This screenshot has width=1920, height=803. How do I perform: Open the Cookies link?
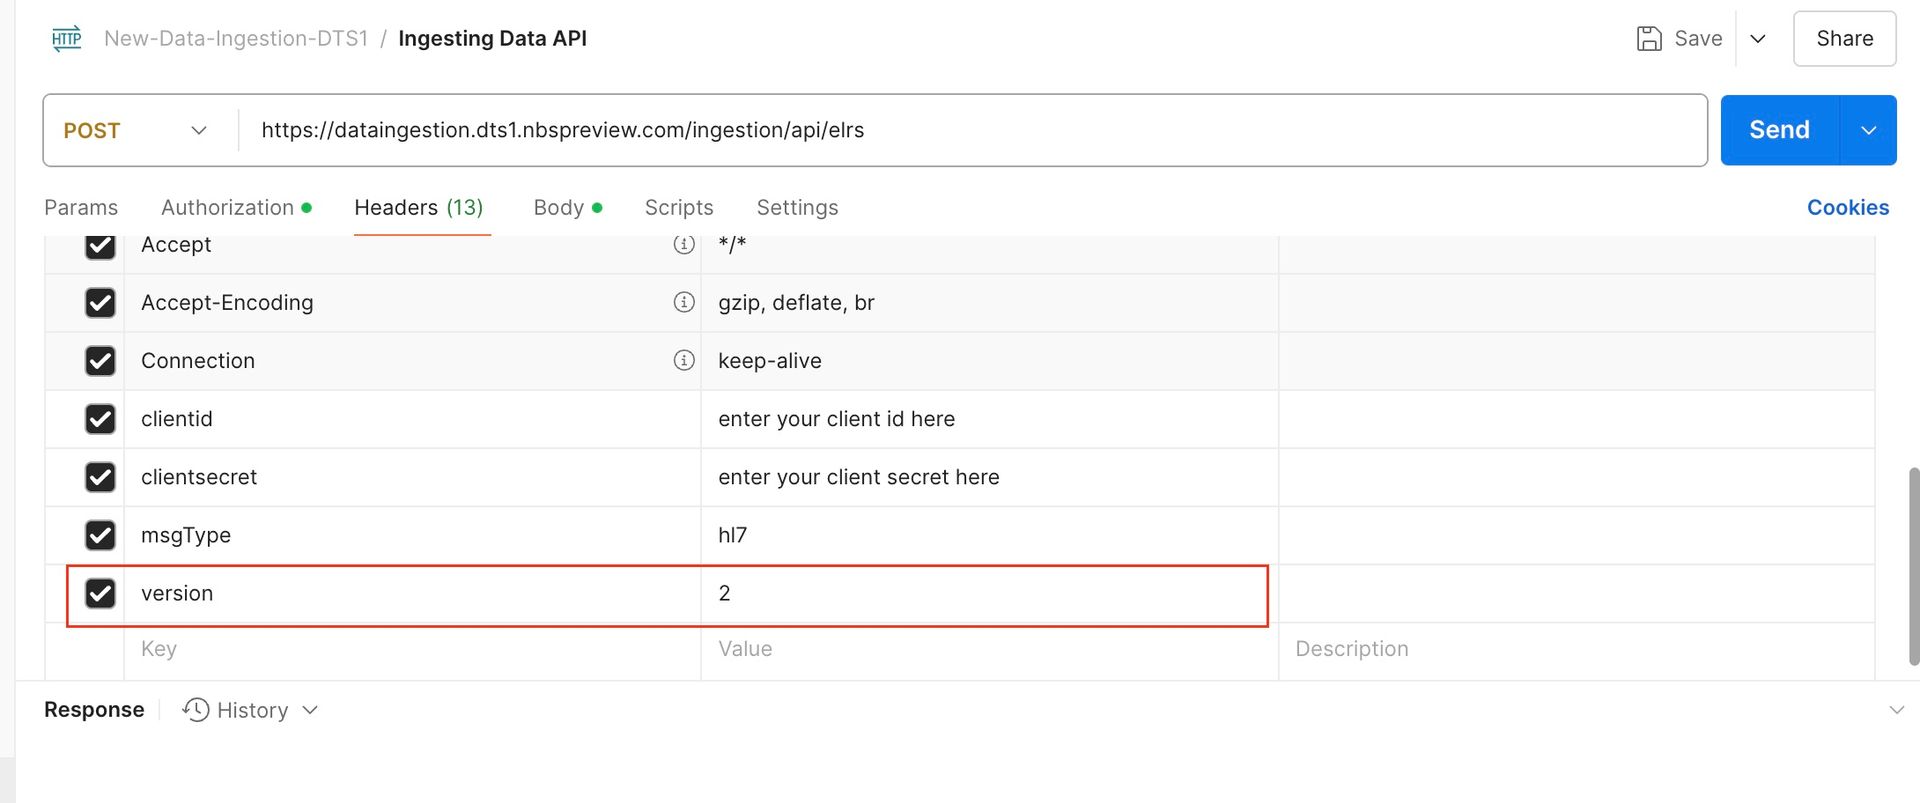point(1848,207)
